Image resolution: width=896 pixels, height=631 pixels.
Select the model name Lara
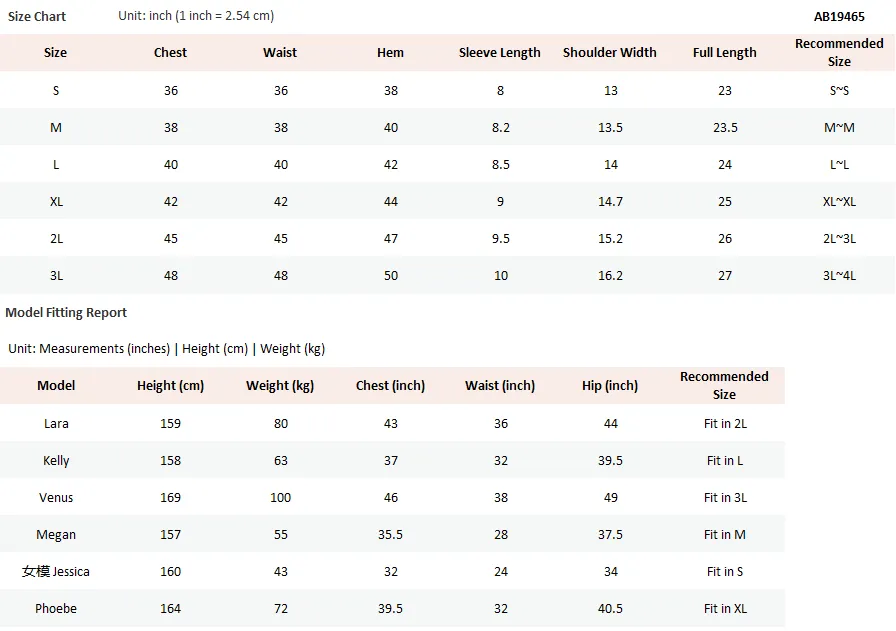point(56,424)
